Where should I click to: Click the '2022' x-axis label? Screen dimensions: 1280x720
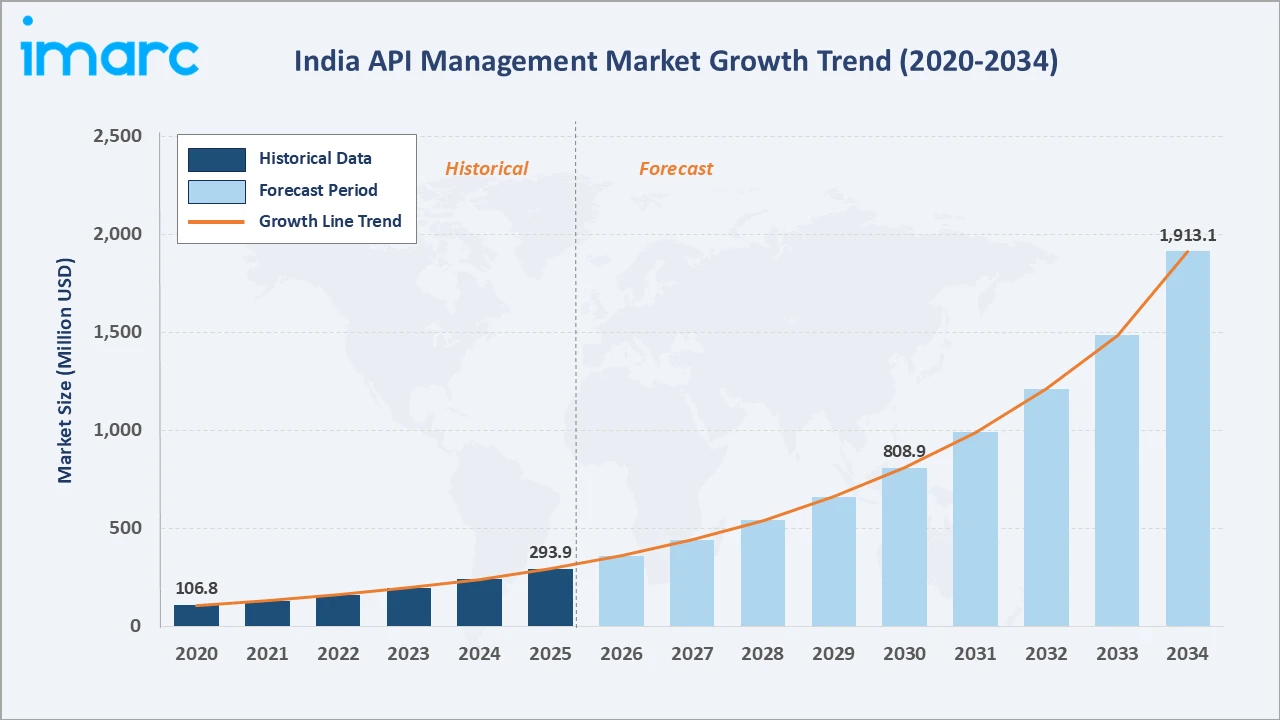(x=338, y=654)
